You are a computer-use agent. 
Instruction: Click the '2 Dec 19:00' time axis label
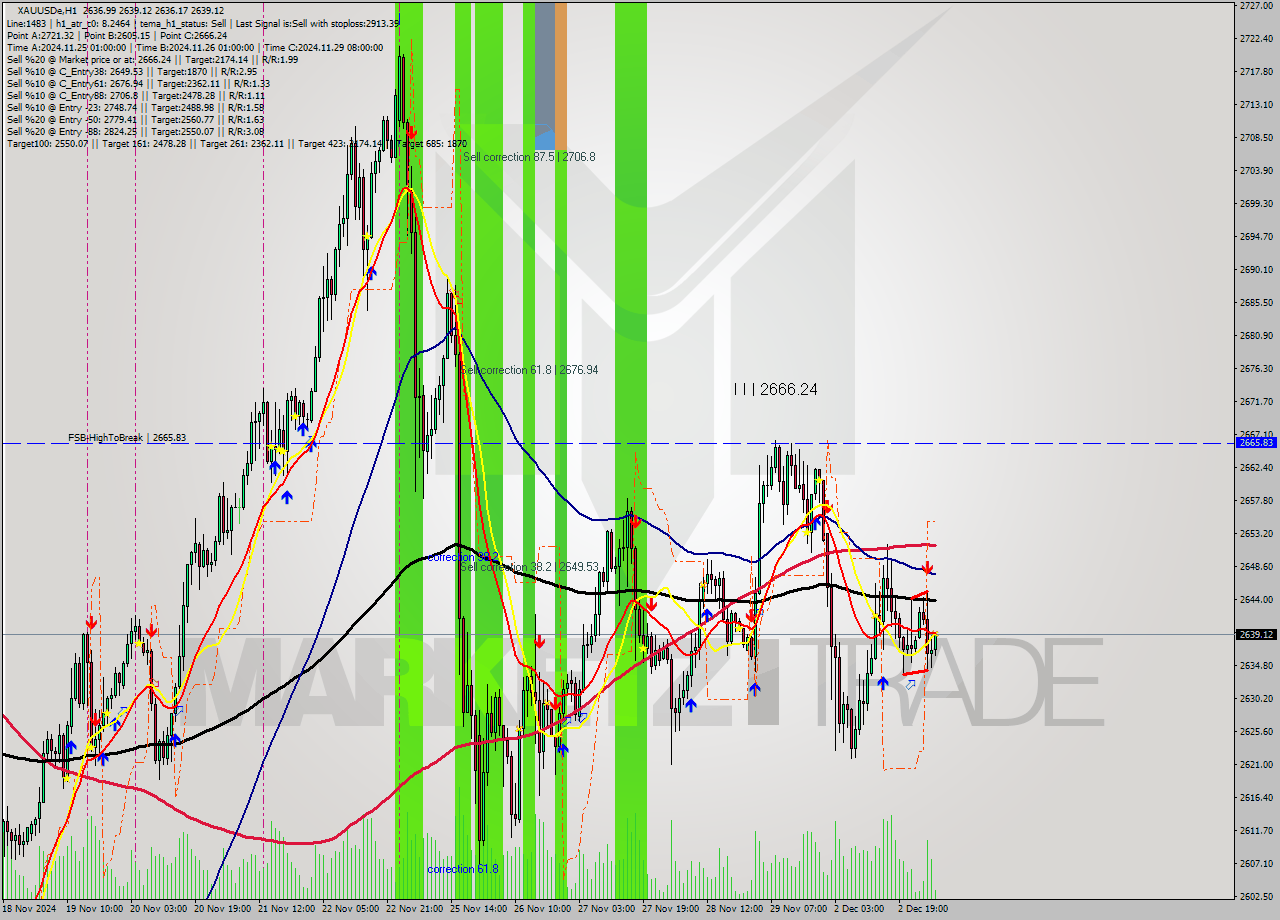(923, 909)
